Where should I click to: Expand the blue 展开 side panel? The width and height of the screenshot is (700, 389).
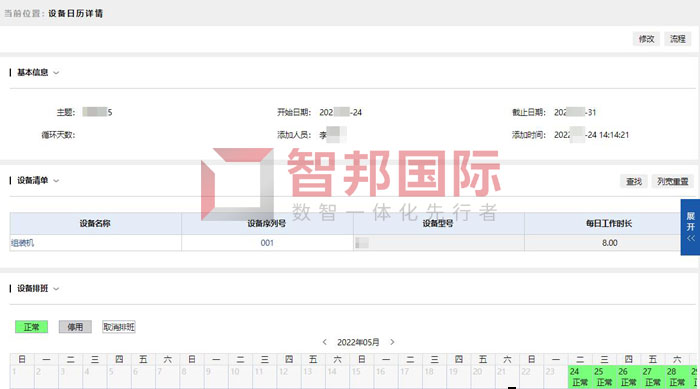[x=690, y=227]
